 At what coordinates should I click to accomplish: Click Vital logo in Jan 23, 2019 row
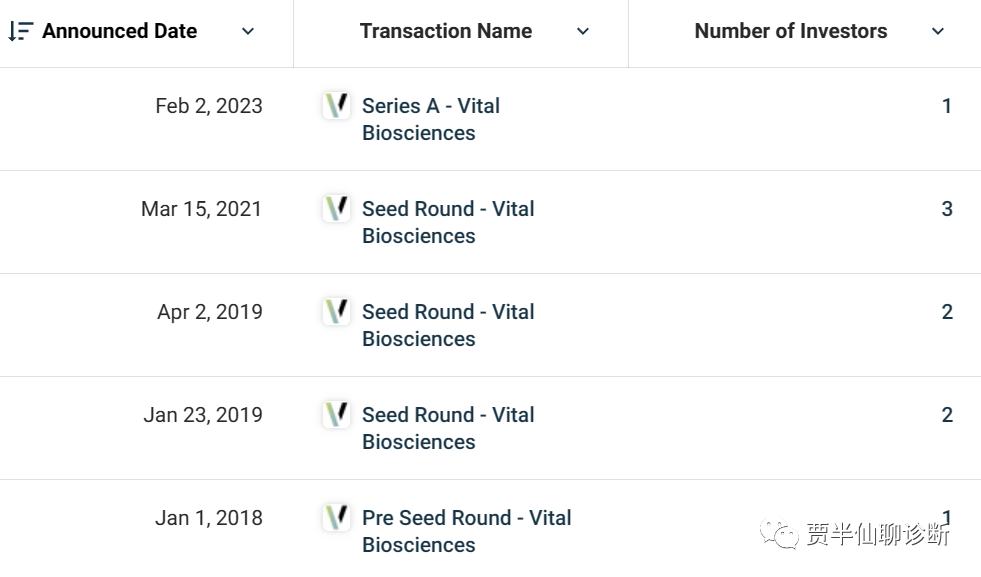tap(336, 414)
